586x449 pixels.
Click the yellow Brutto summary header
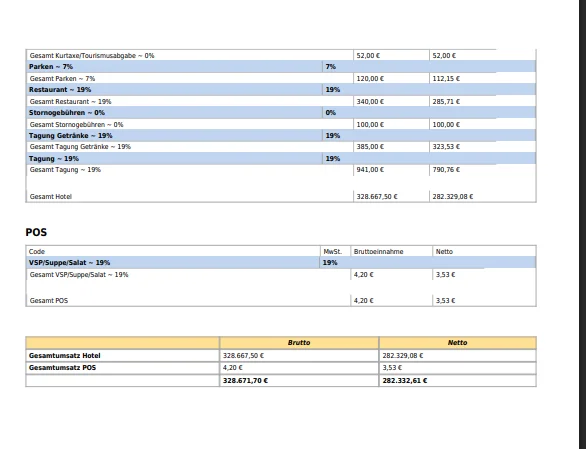tap(299, 342)
